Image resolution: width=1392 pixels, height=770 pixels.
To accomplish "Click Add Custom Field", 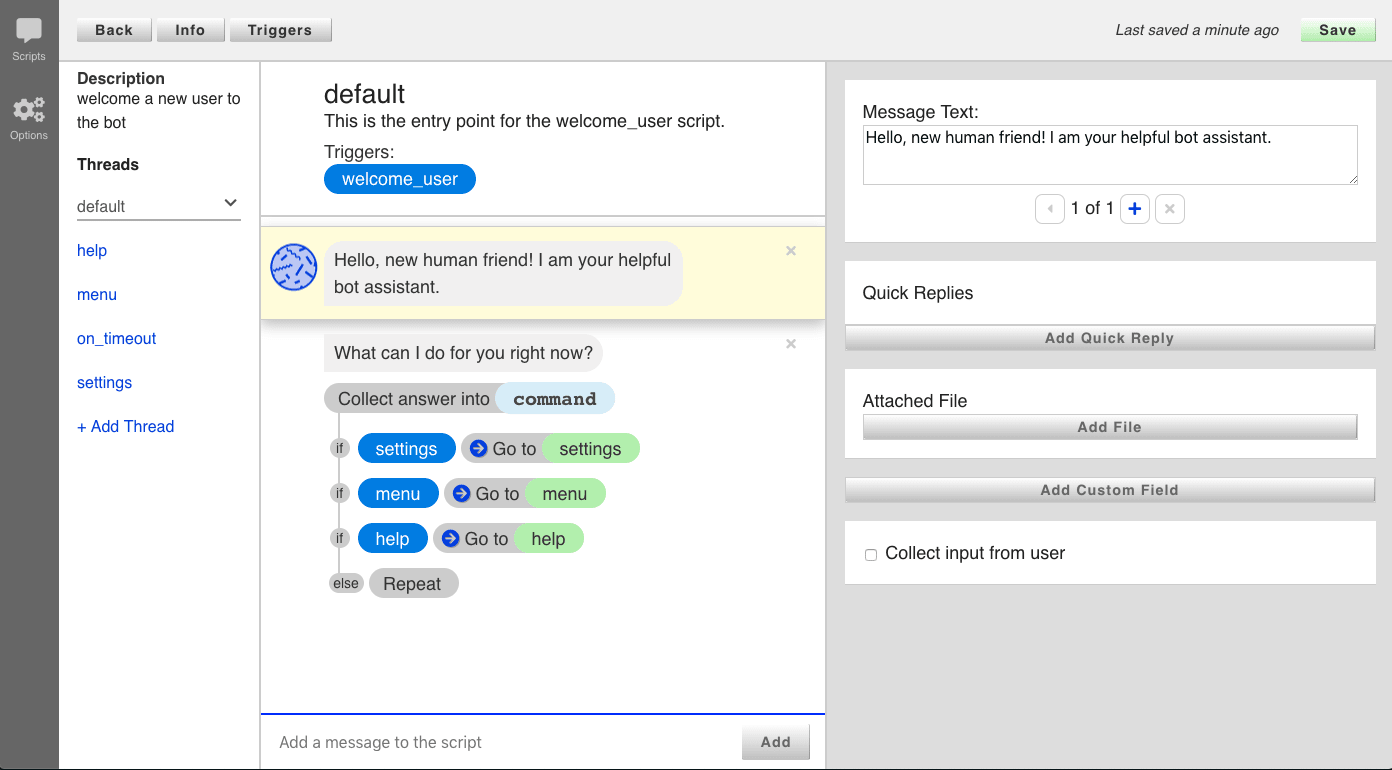I will [x=1109, y=490].
